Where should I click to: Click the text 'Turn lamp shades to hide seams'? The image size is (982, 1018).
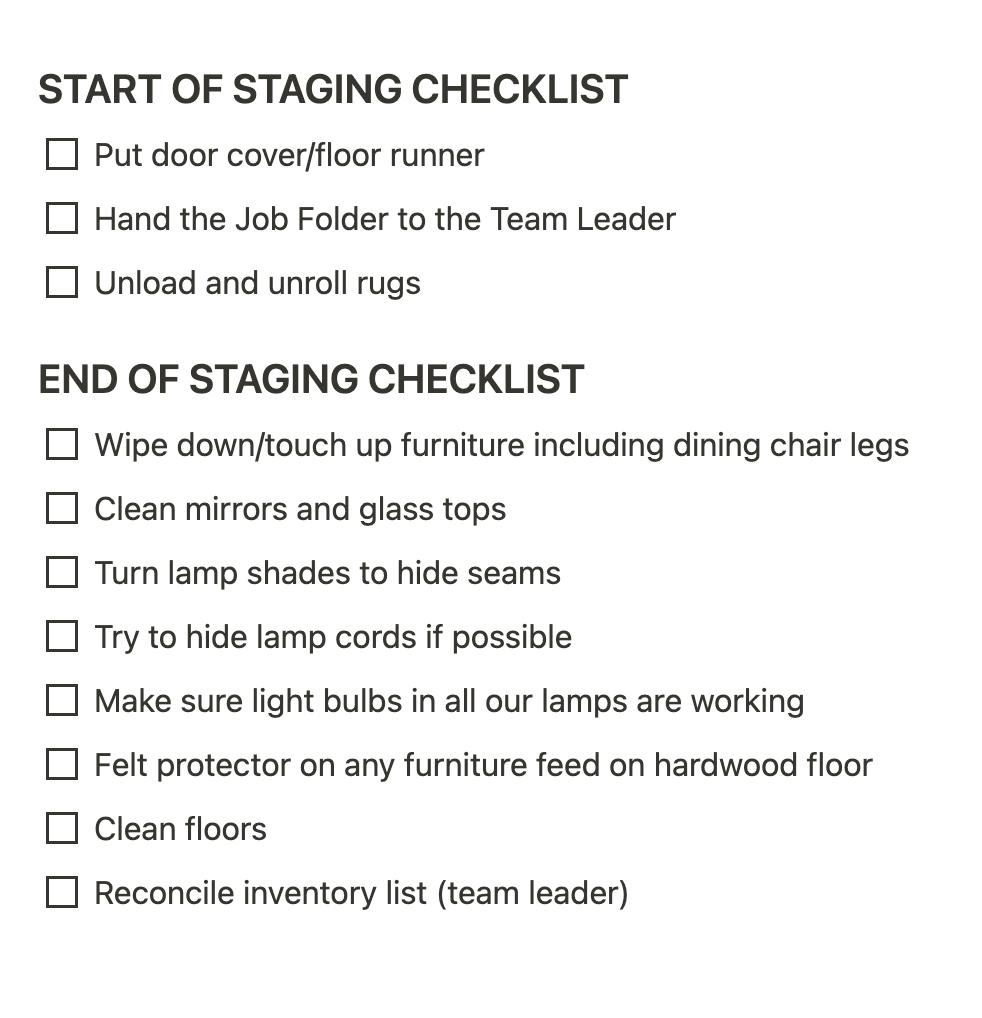click(x=327, y=573)
